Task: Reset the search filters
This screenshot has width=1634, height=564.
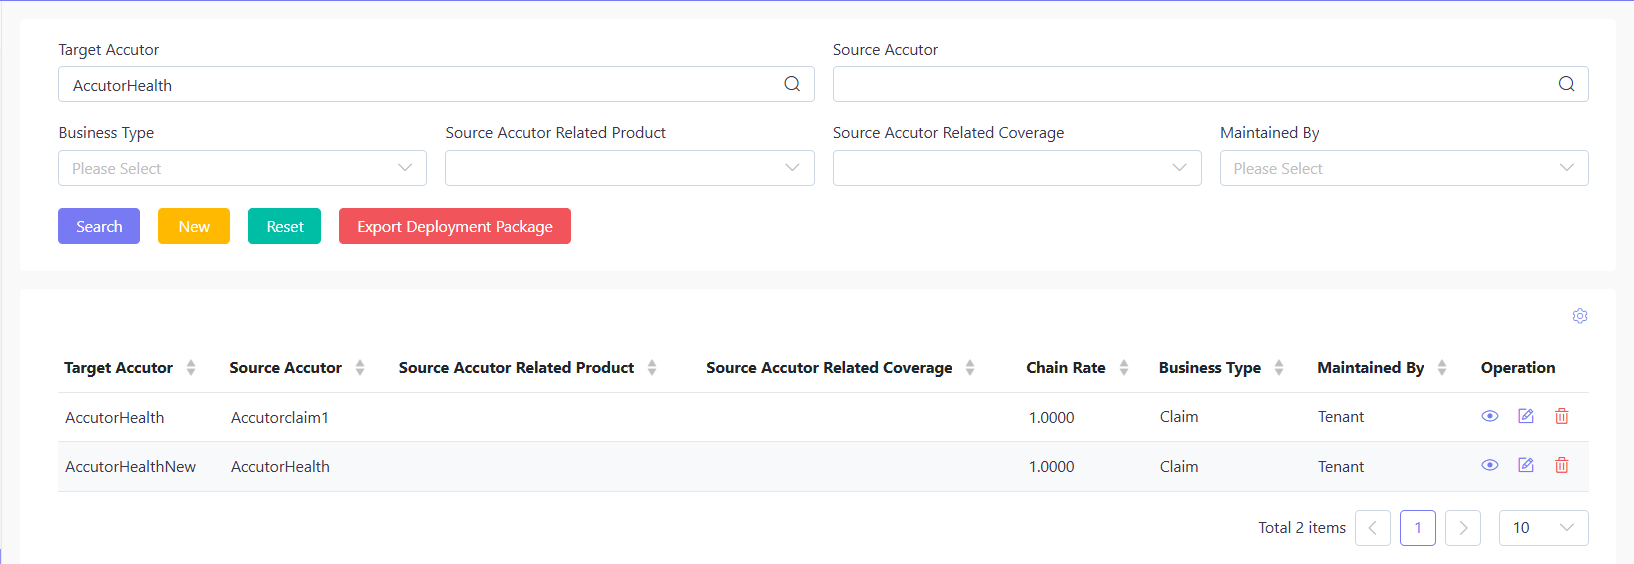Action: pyautogui.click(x=285, y=226)
